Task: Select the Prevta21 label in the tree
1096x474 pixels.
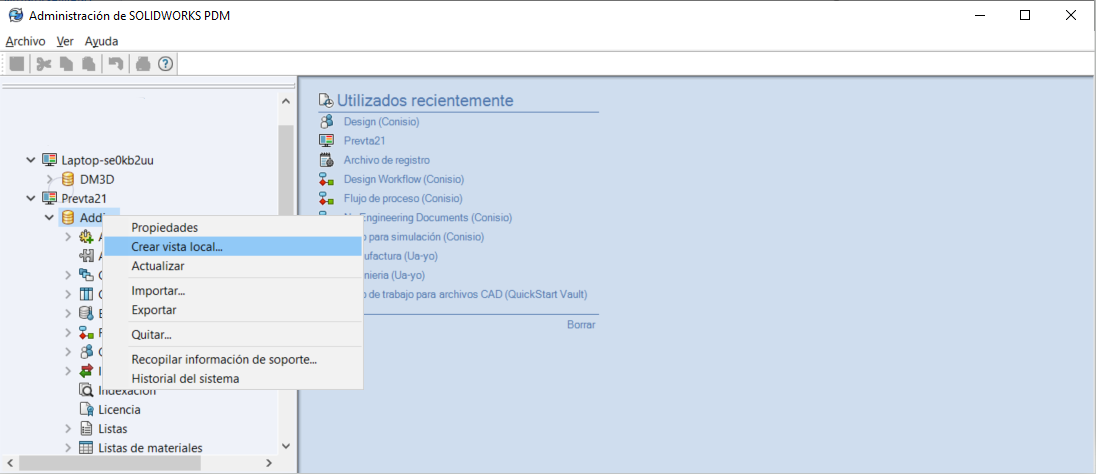Action: (x=84, y=199)
